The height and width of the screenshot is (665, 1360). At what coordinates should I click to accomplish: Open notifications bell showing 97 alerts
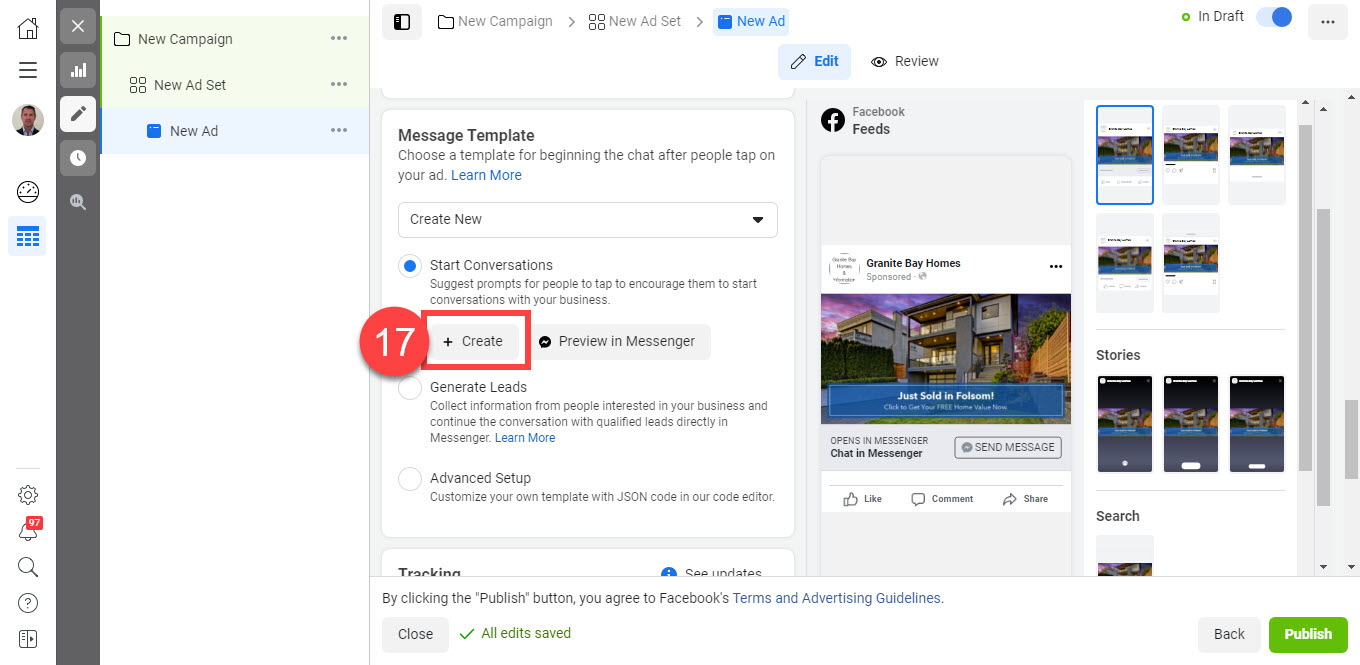[x=27, y=531]
